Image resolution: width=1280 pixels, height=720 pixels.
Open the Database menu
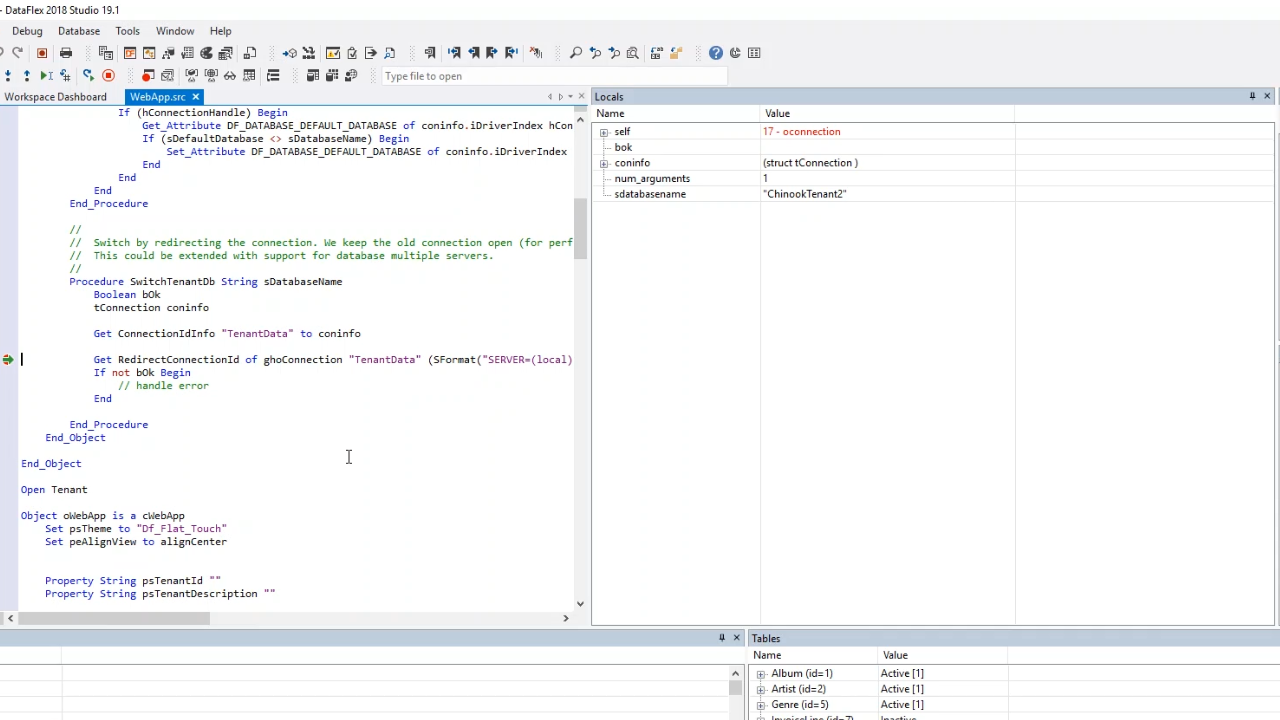click(x=78, y=31)
